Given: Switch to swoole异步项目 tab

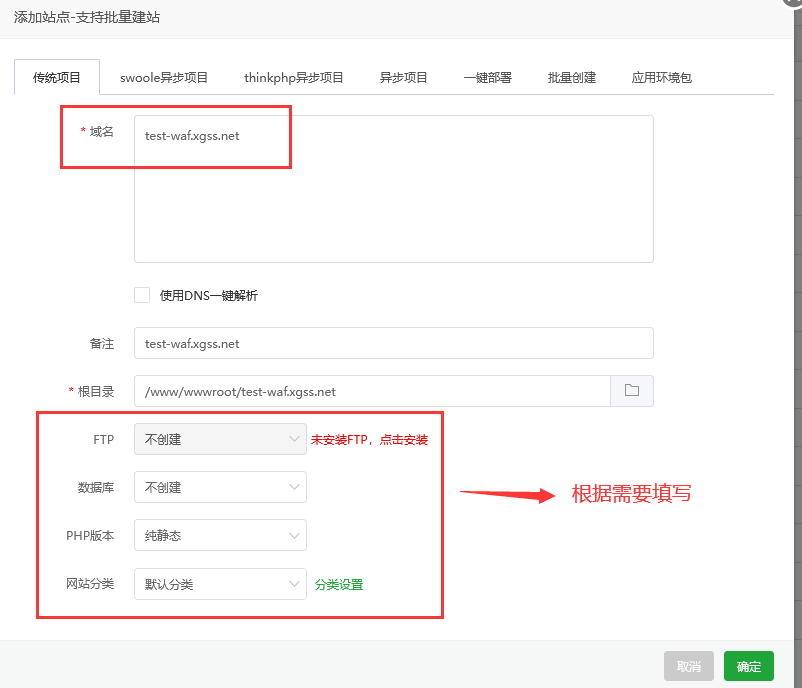Looking at the screenshot, I should coord(164,77).
